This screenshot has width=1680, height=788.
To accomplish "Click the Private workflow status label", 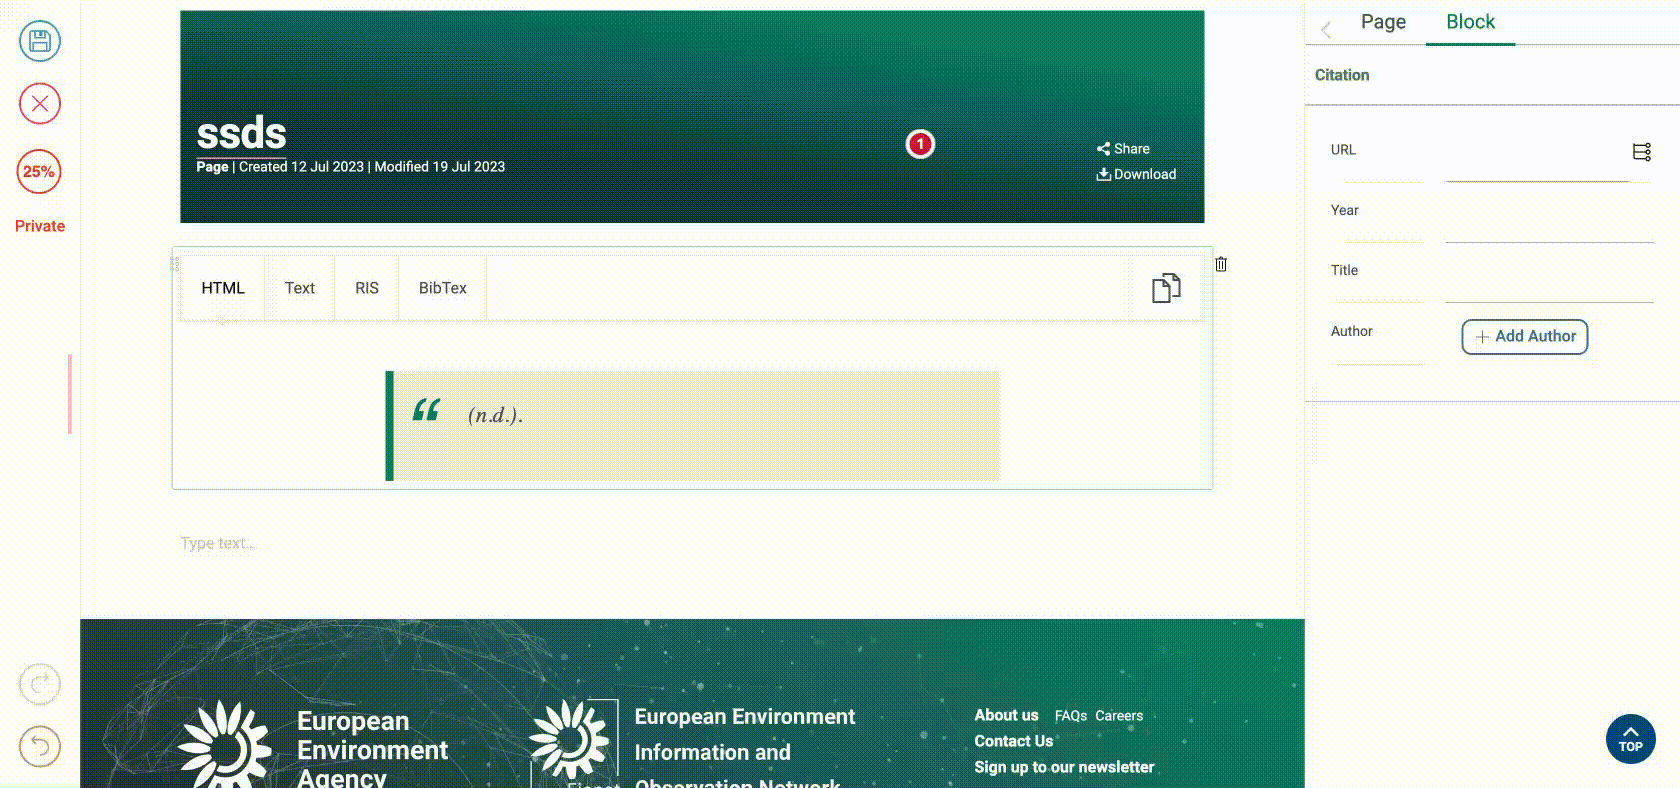I will 40,226.
